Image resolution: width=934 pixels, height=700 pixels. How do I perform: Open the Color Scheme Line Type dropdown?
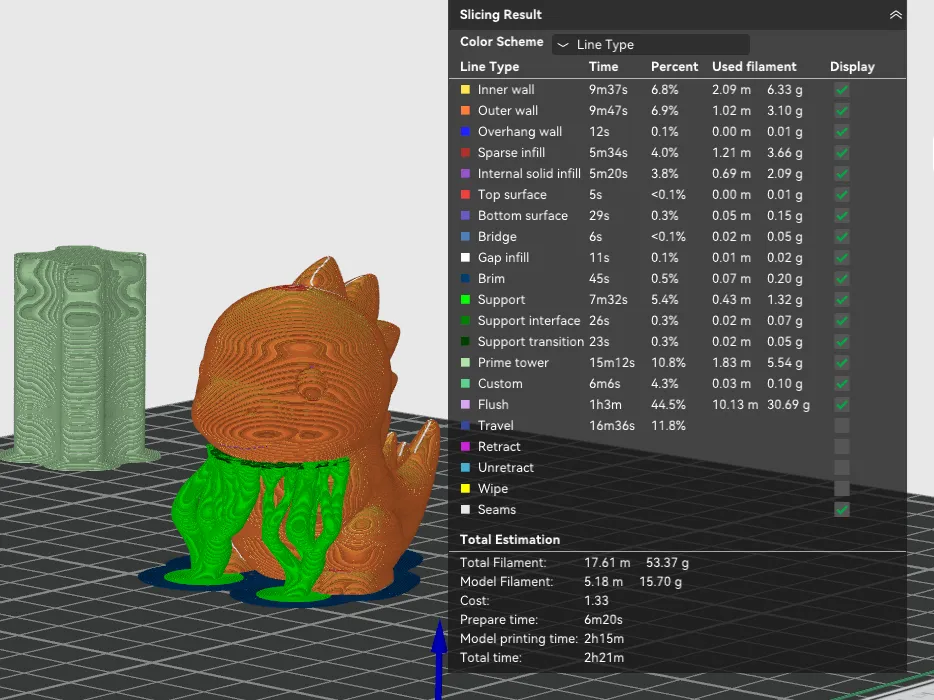(x=650, y=45)
